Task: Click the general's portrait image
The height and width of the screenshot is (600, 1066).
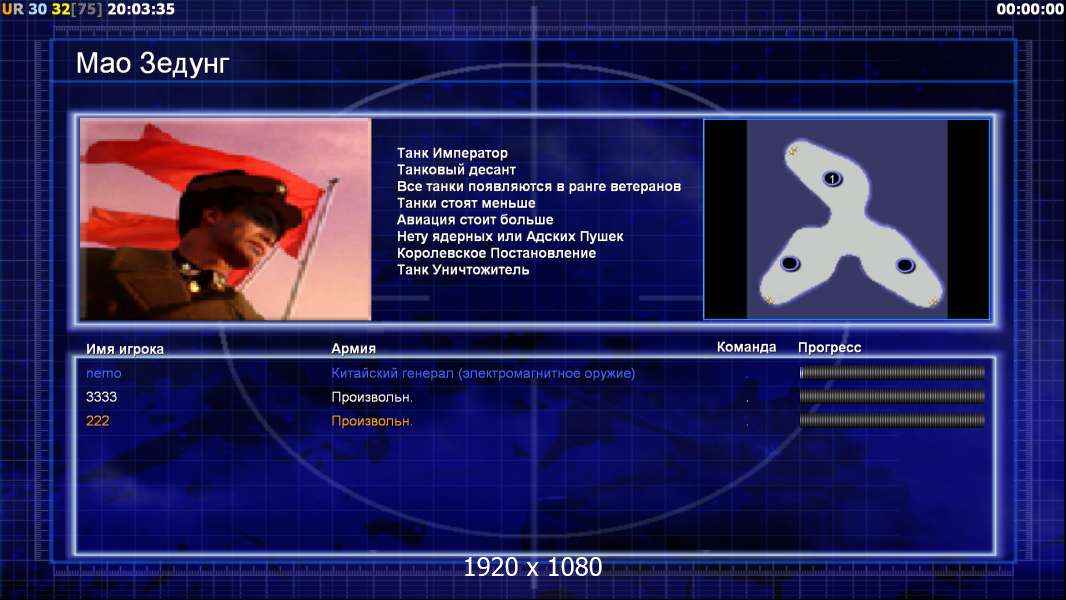Action: pos(226,219)
